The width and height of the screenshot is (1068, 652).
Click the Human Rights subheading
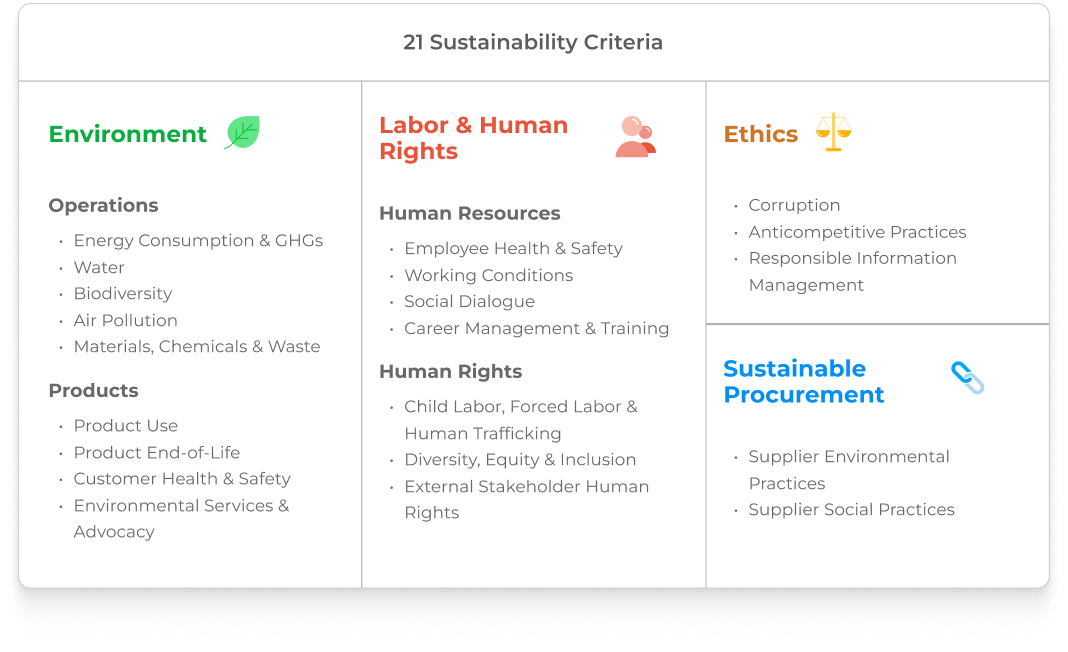(x=450, y=371)
